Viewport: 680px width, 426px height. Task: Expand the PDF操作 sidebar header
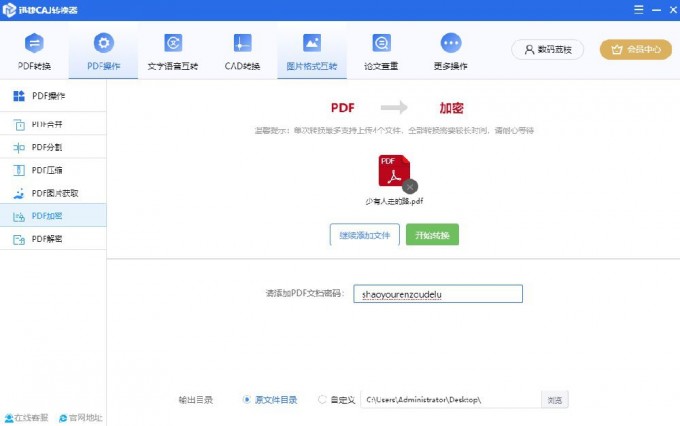(x=53, y=96)
